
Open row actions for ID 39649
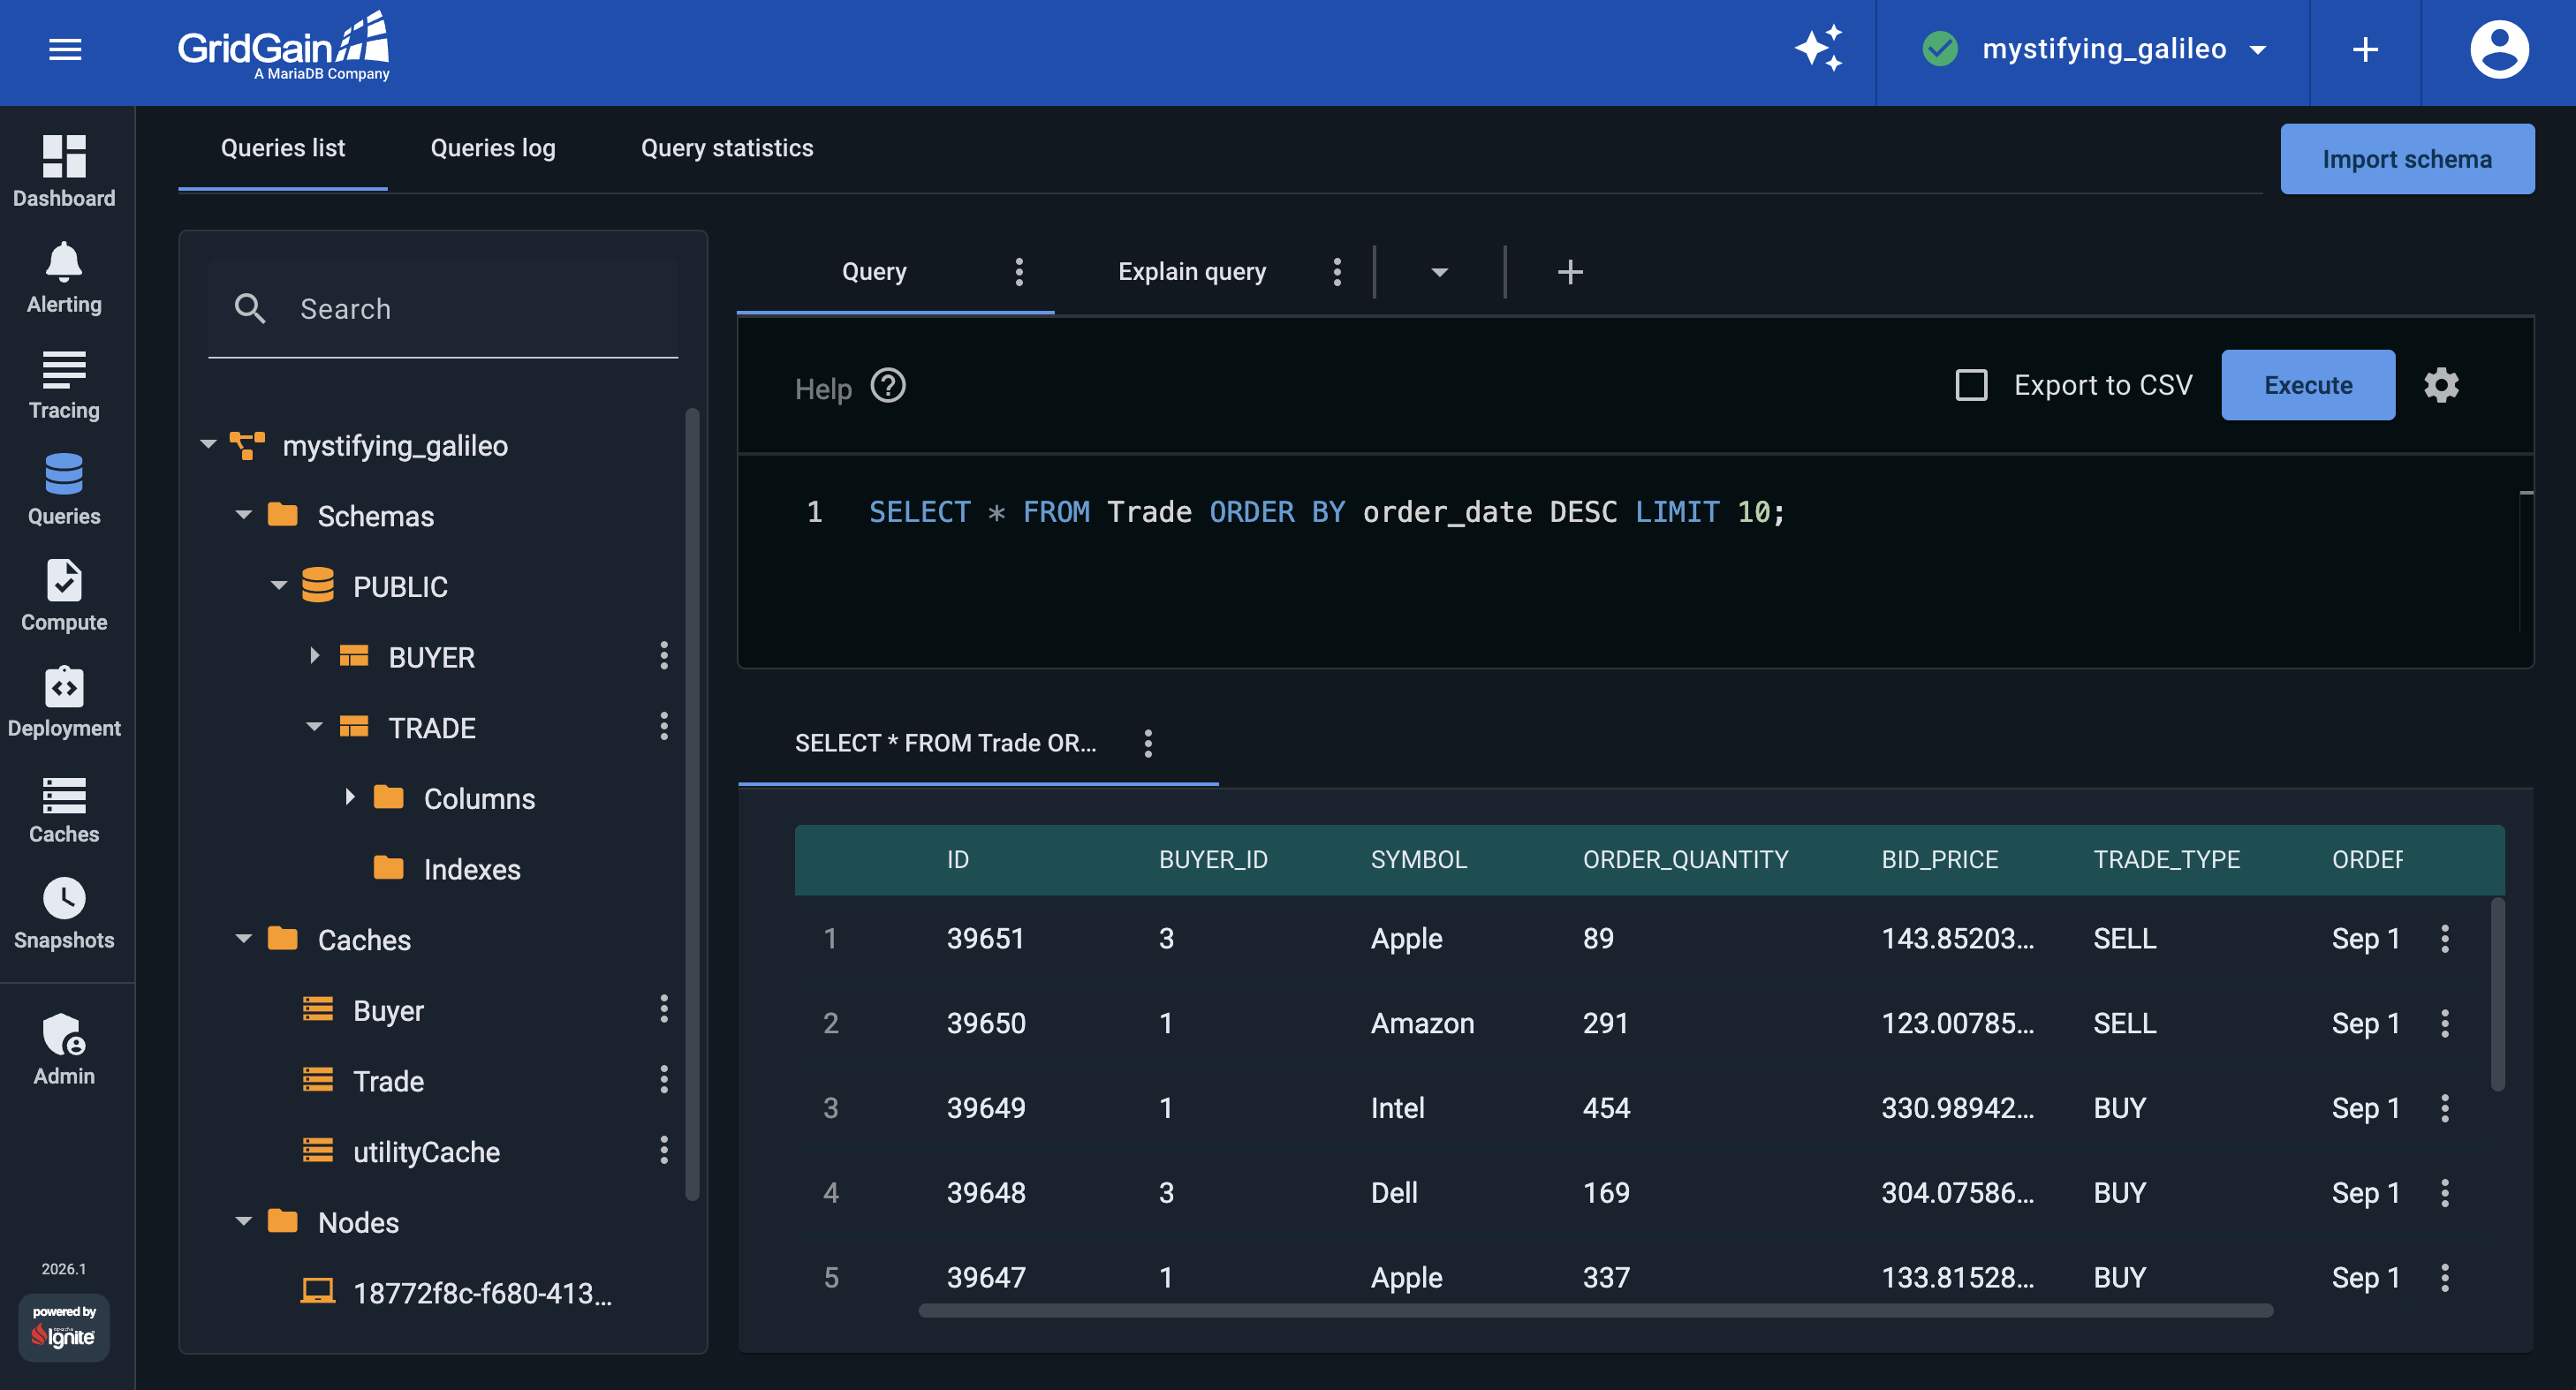point(2444,1108)
